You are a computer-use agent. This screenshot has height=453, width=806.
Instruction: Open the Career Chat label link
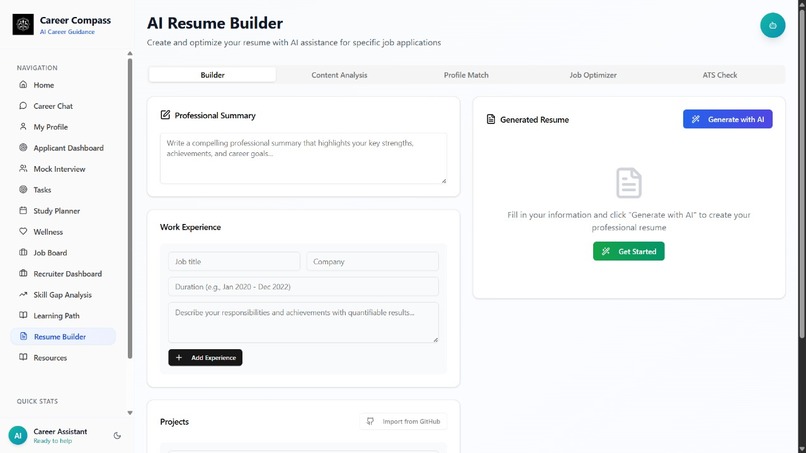53,106
